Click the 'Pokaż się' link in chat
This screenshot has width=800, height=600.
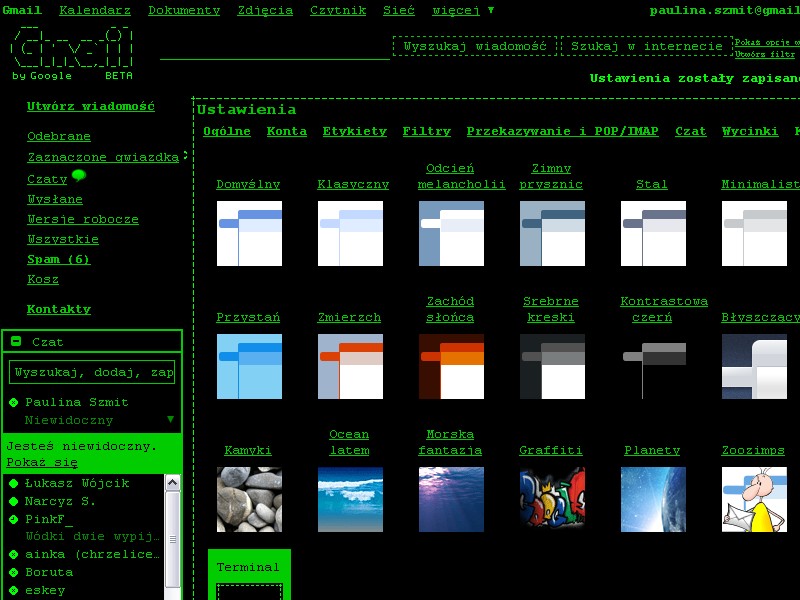tap(41, 462)
